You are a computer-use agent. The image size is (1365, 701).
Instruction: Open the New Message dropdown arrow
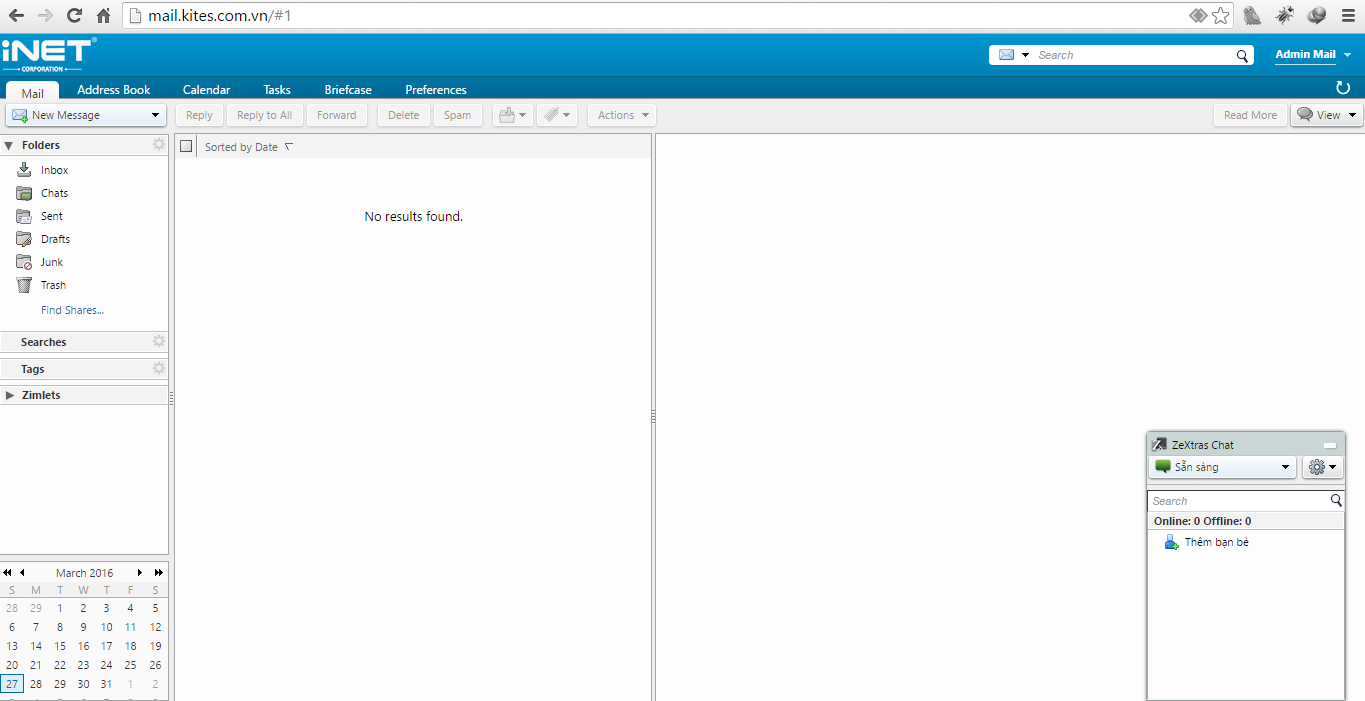point(155,115)
